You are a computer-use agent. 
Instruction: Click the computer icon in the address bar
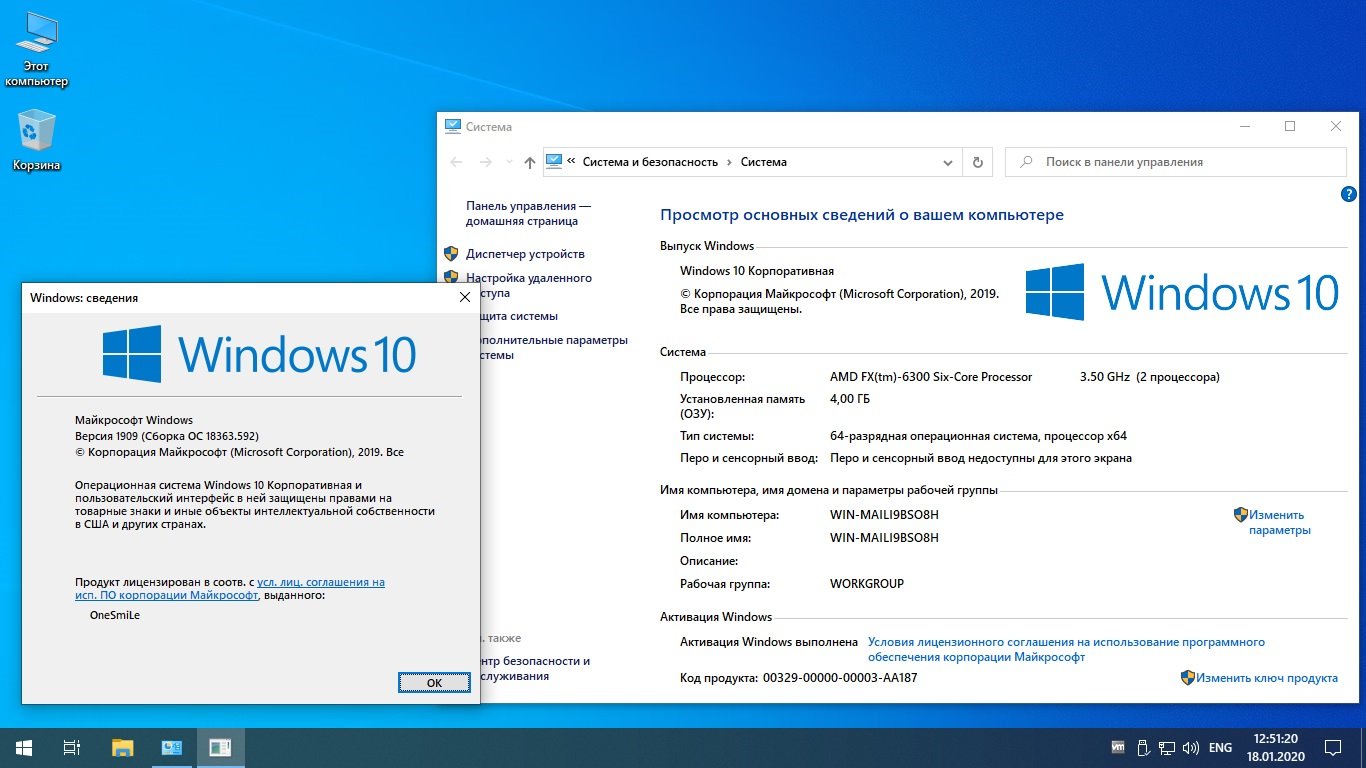coord(553,161)
